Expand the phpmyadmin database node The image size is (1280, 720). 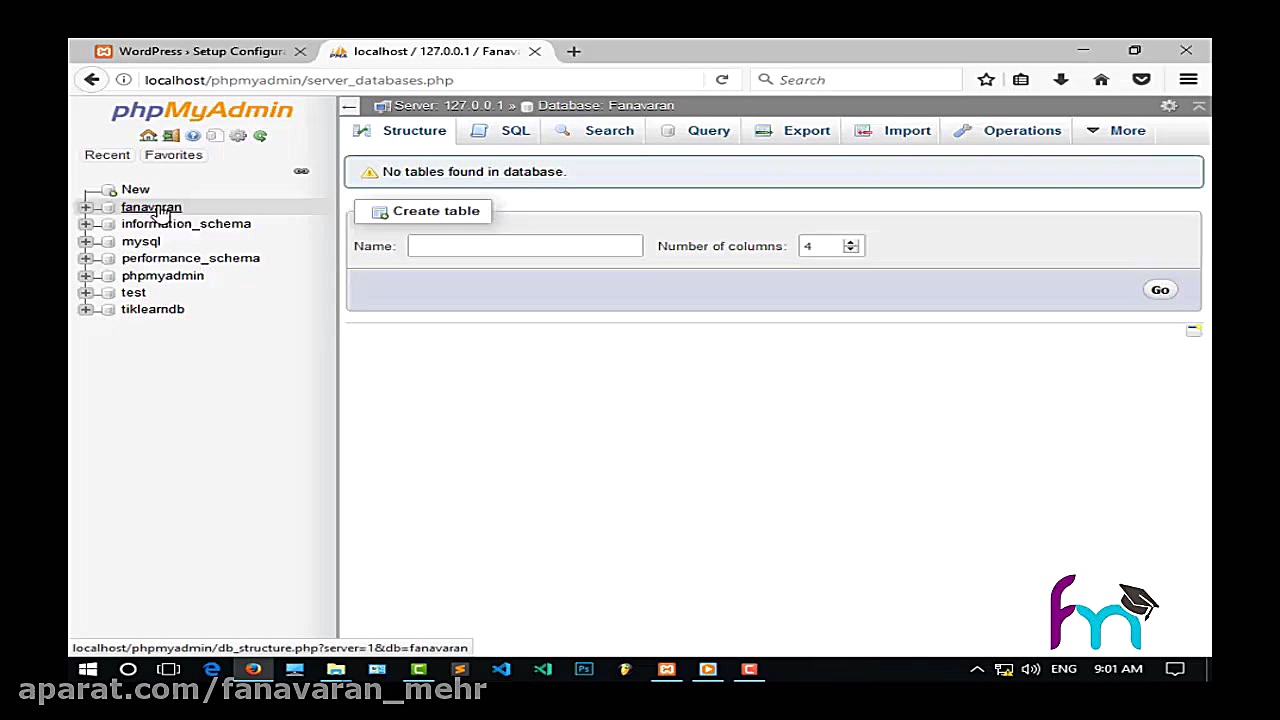[86, 275]
